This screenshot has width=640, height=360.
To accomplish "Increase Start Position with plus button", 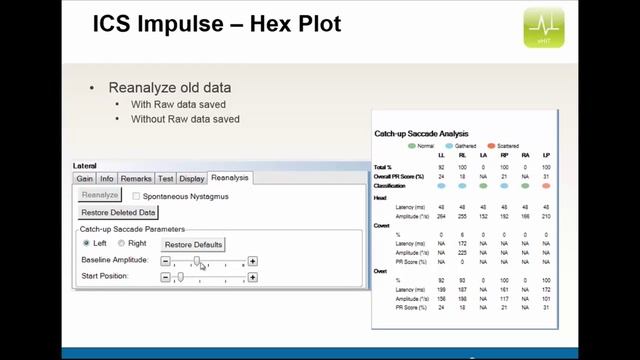I will (253, 277).
